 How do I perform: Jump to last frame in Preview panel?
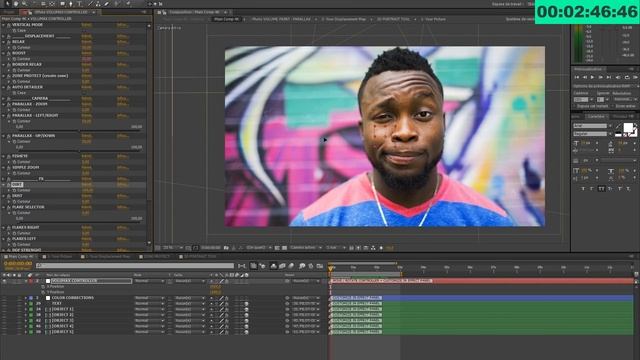[x=609, y=77]
